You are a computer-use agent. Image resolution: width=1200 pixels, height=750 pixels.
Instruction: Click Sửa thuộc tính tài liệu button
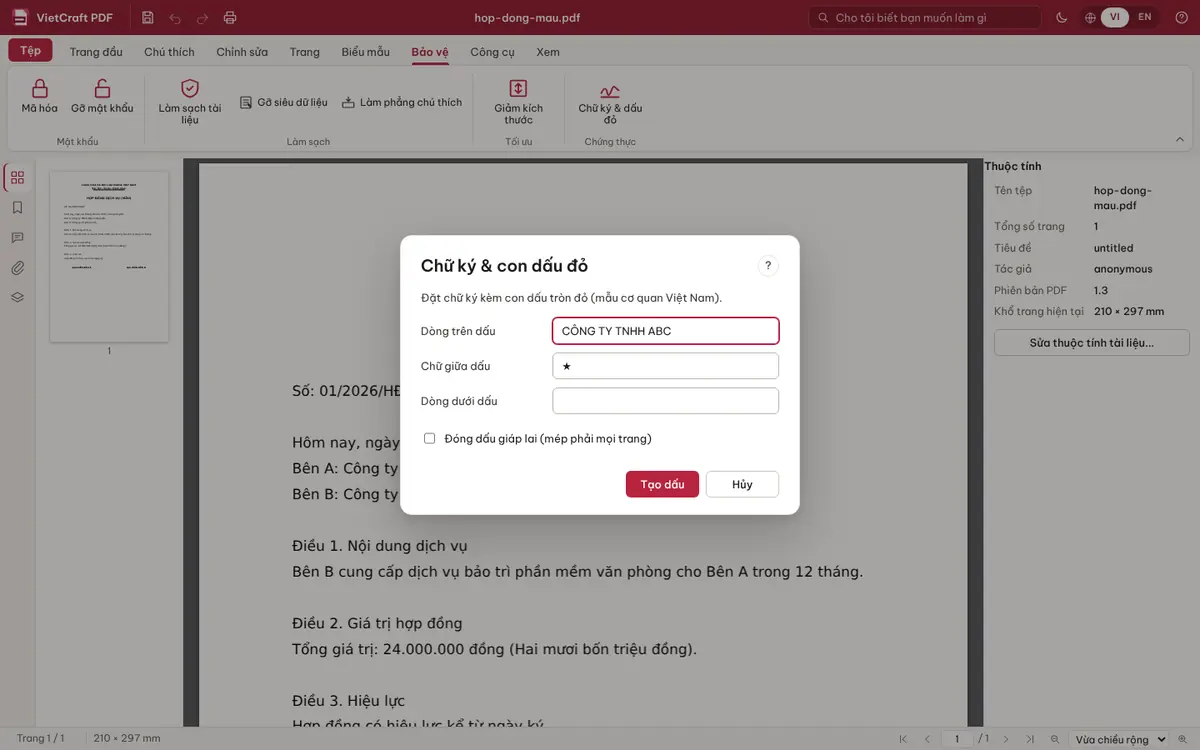(1092, 343)
